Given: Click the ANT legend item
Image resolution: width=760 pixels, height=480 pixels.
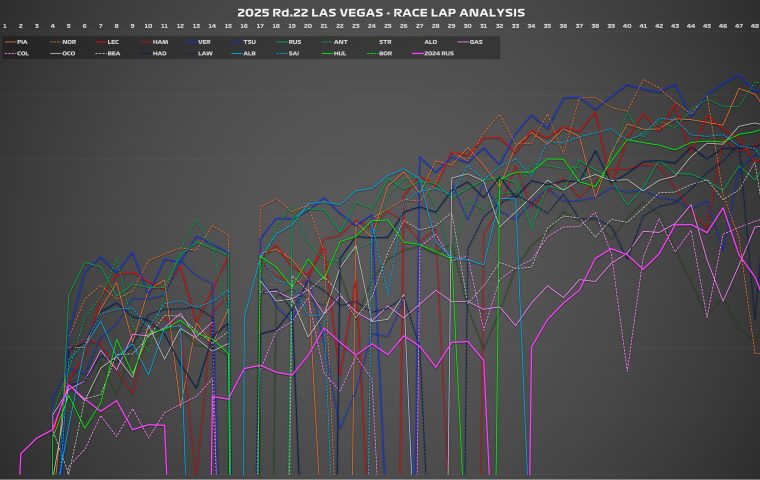Looking at the screenshot, I should click(x=341, y=42).
